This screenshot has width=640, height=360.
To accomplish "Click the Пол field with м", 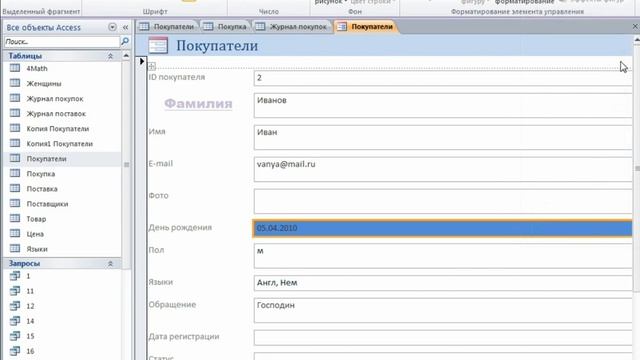I will 443,256.
